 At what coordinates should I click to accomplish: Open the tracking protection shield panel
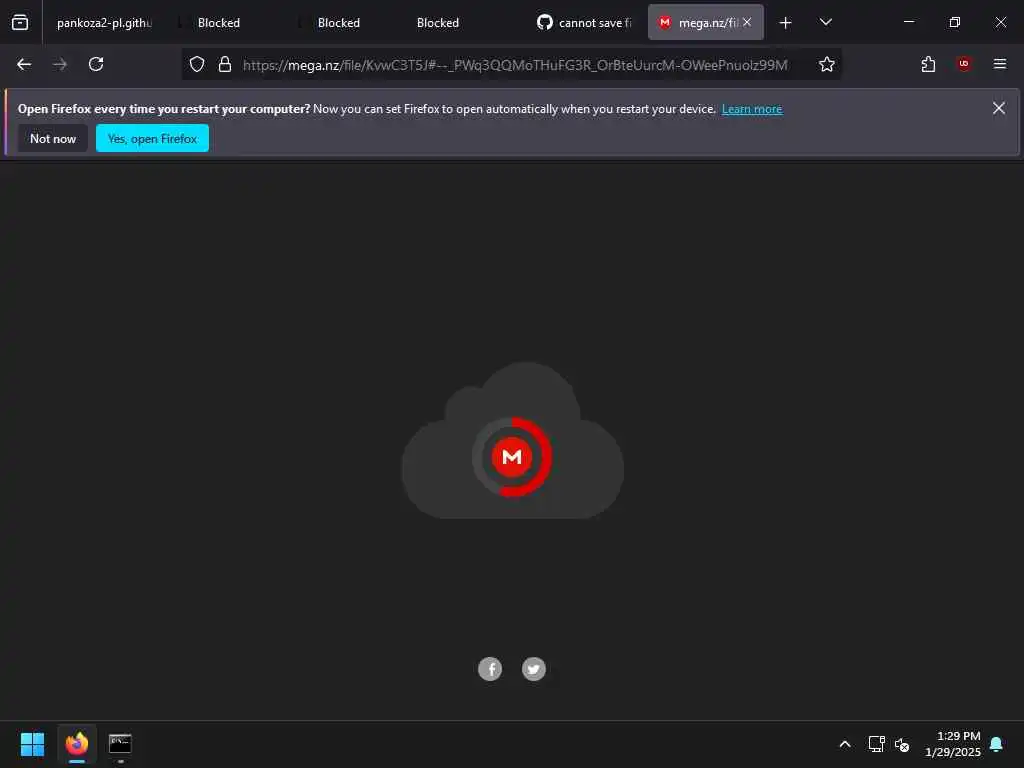coord(197,64)
